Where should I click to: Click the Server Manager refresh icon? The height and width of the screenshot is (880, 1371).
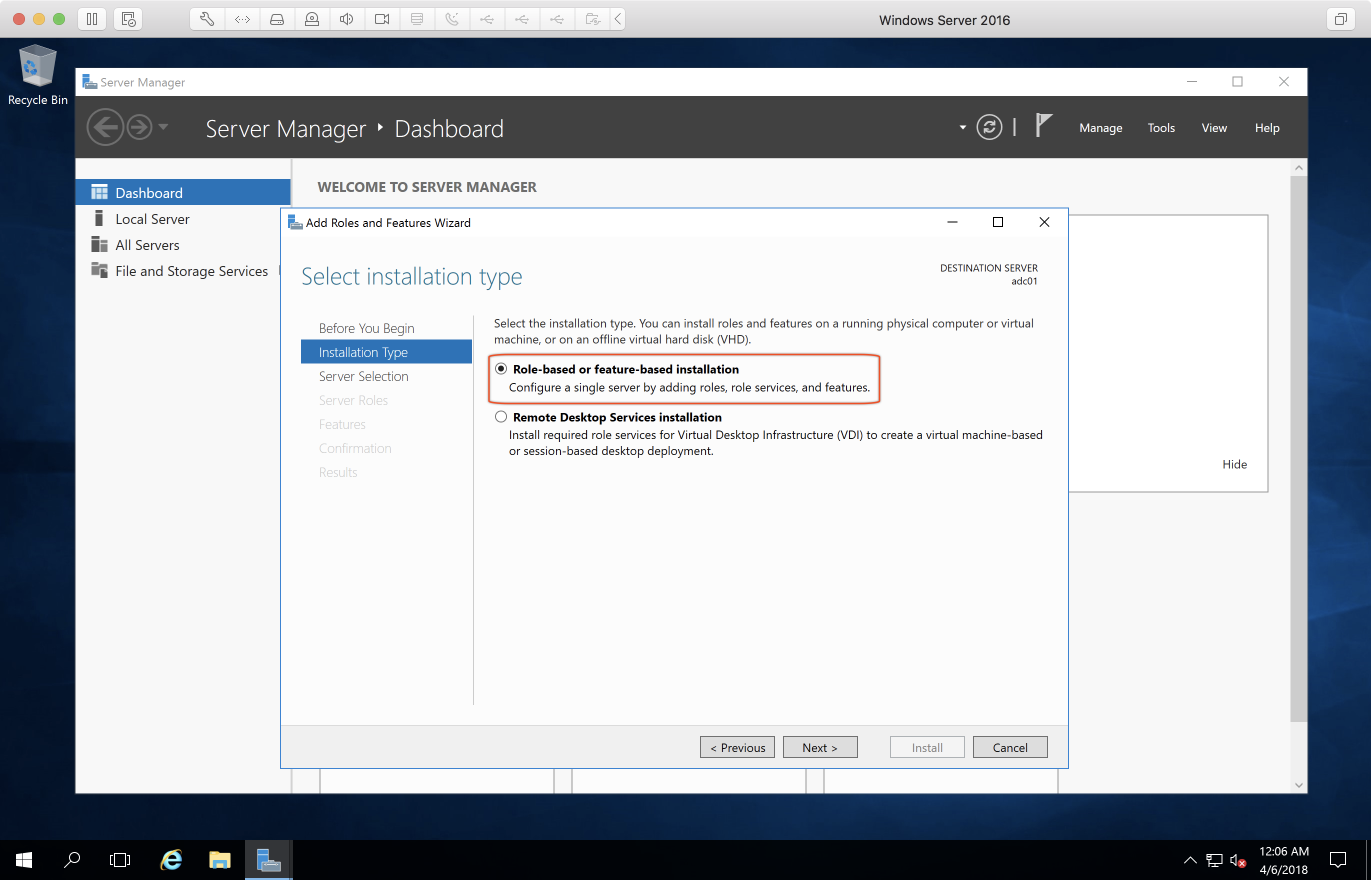point(989,128)
